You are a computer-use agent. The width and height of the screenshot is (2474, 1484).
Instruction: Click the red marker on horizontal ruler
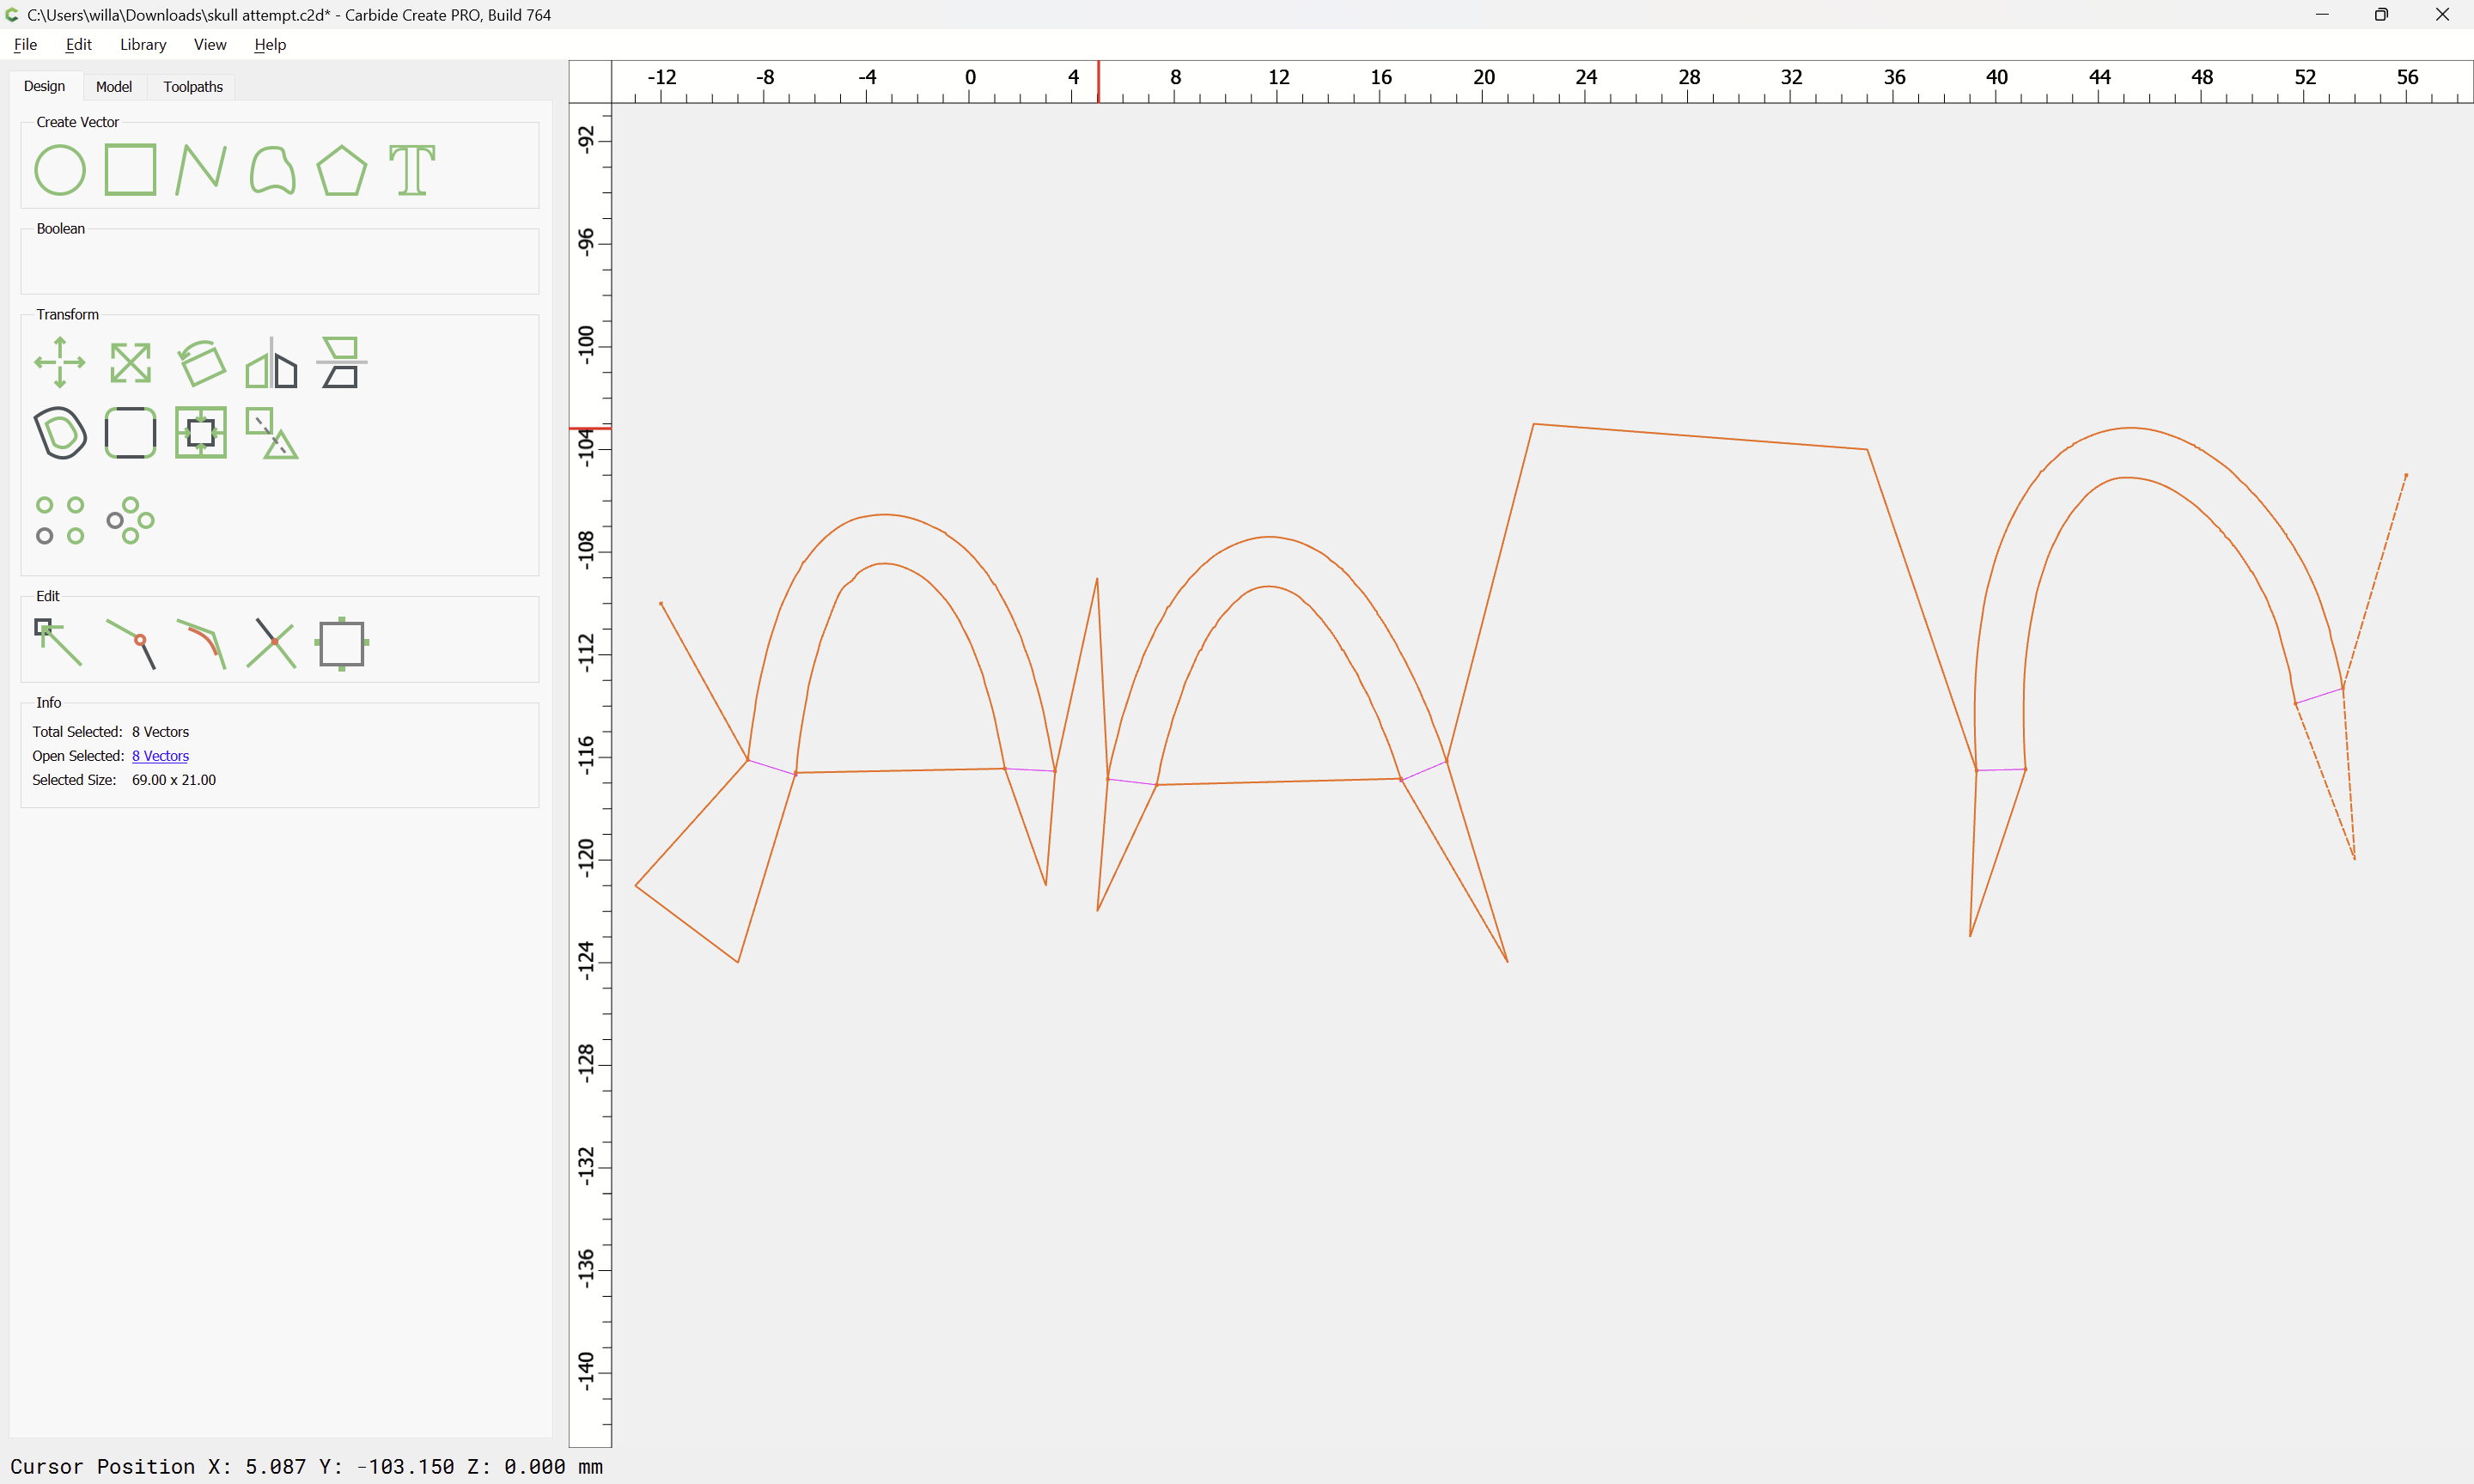point(1098,82)
